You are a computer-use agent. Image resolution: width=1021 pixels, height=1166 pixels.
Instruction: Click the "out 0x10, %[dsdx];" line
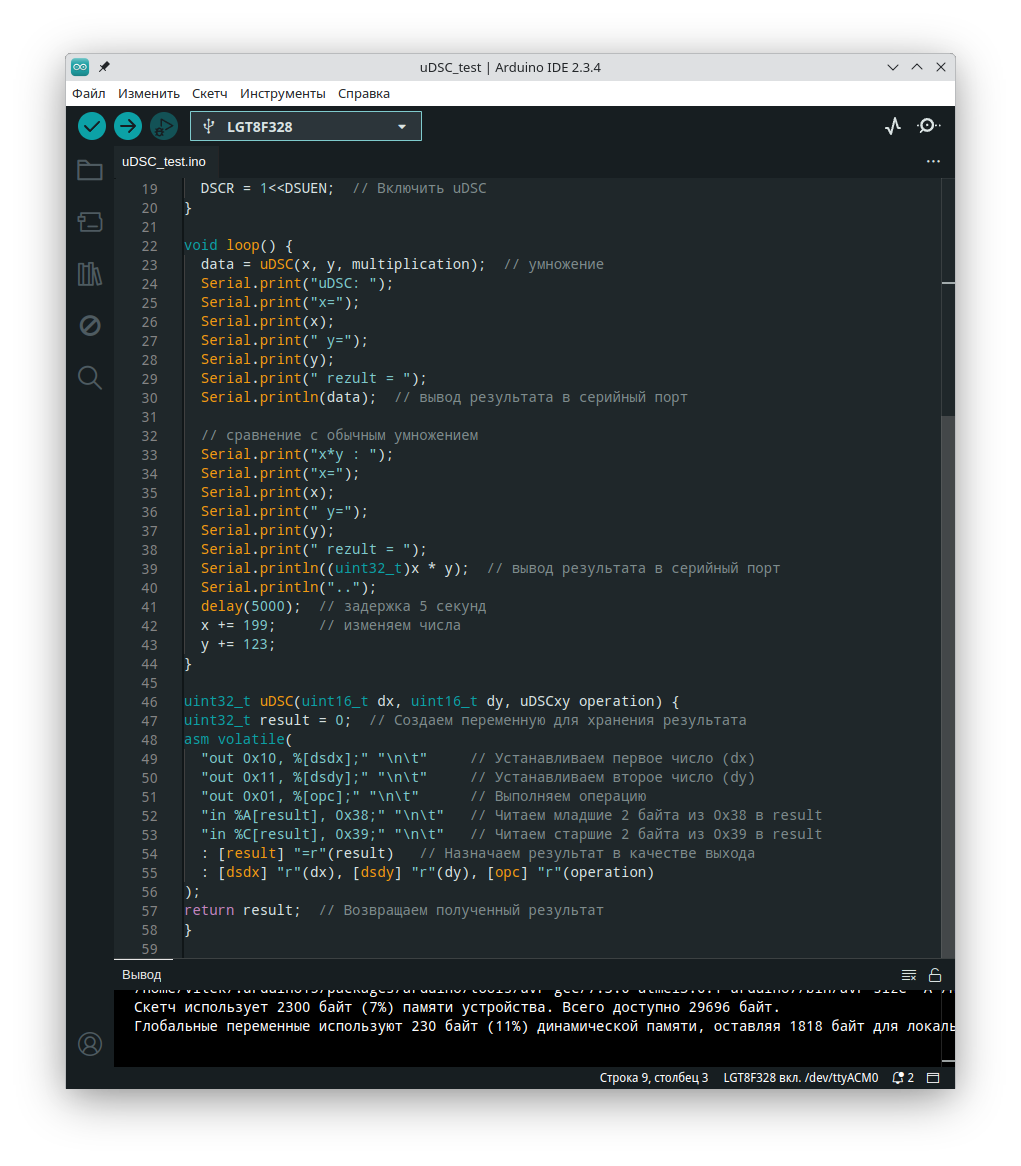coord(314,758)
